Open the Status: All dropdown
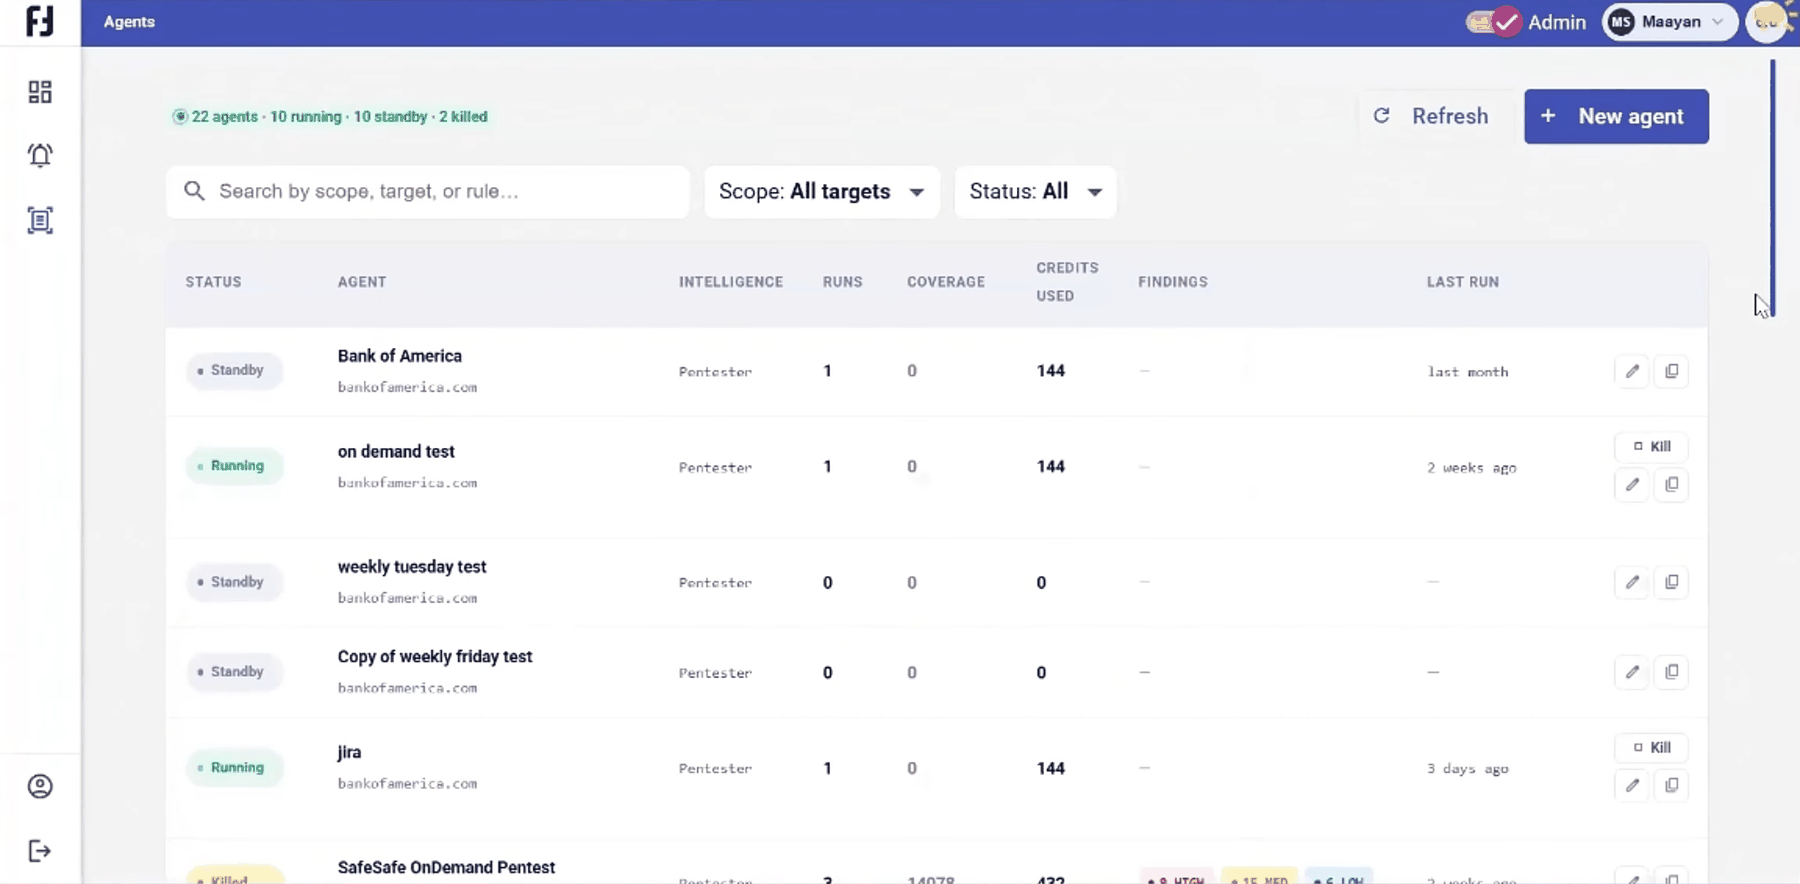1800x884 pixels. pos(1035,192)
